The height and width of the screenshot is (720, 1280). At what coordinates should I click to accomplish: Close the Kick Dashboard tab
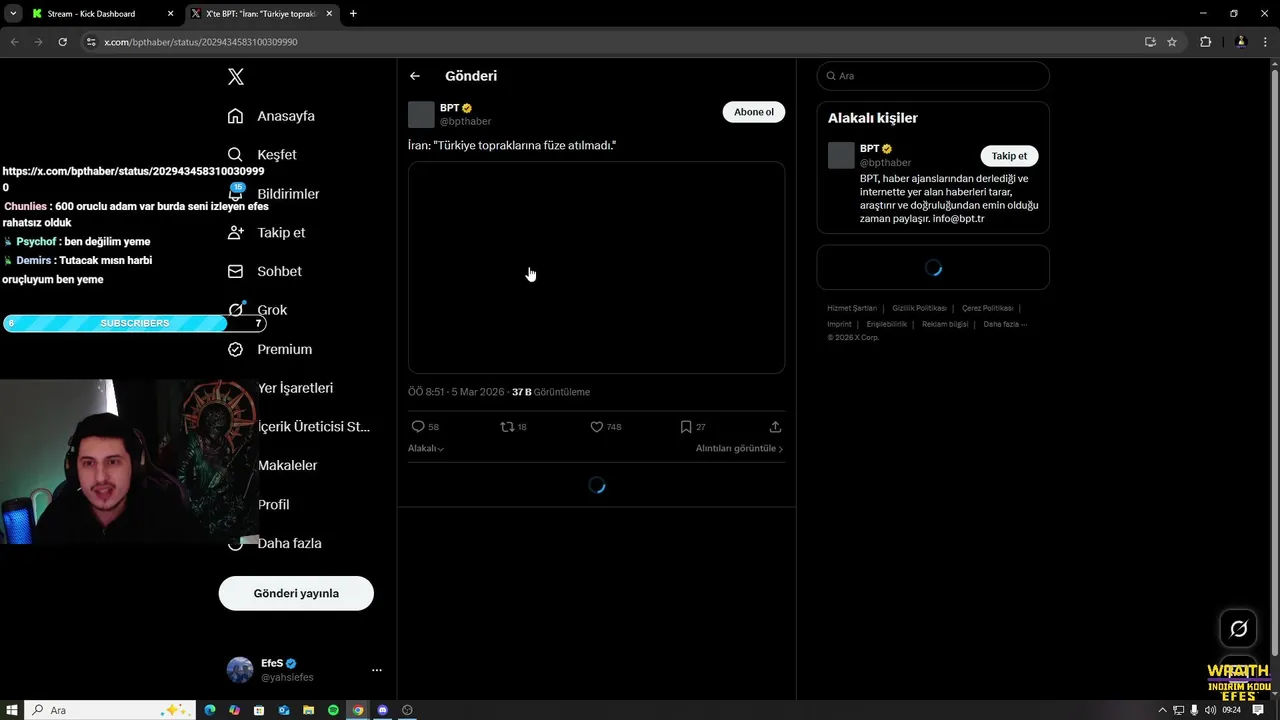170,14
